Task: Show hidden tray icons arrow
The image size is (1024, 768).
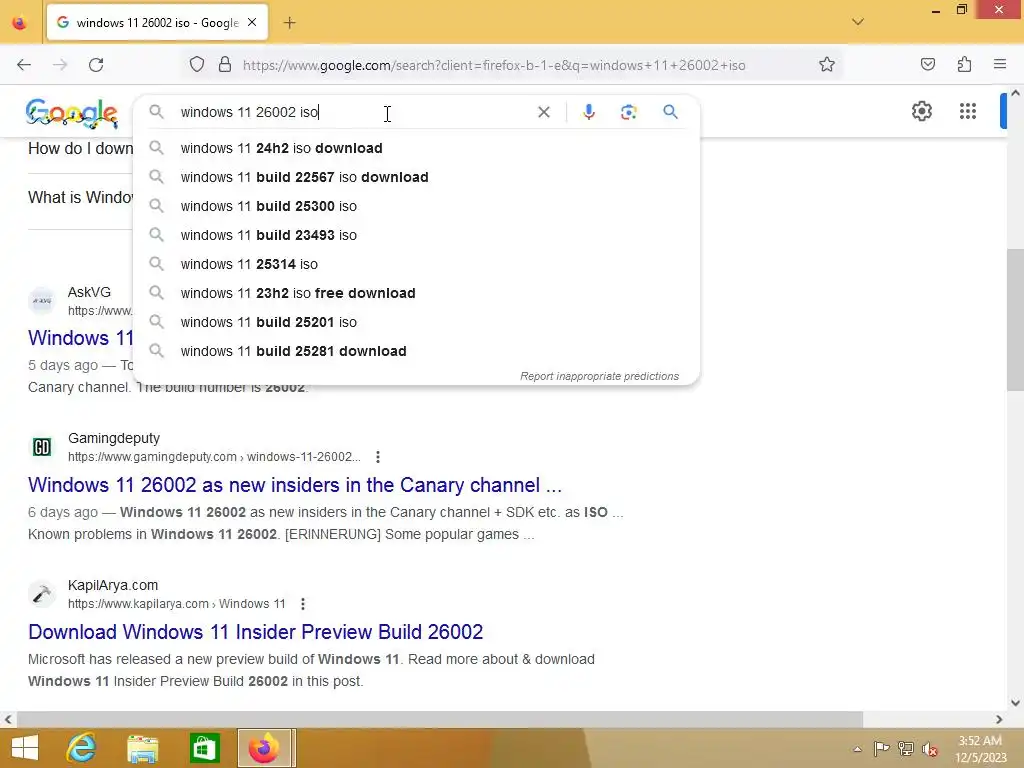Action: tap(857, 749)
